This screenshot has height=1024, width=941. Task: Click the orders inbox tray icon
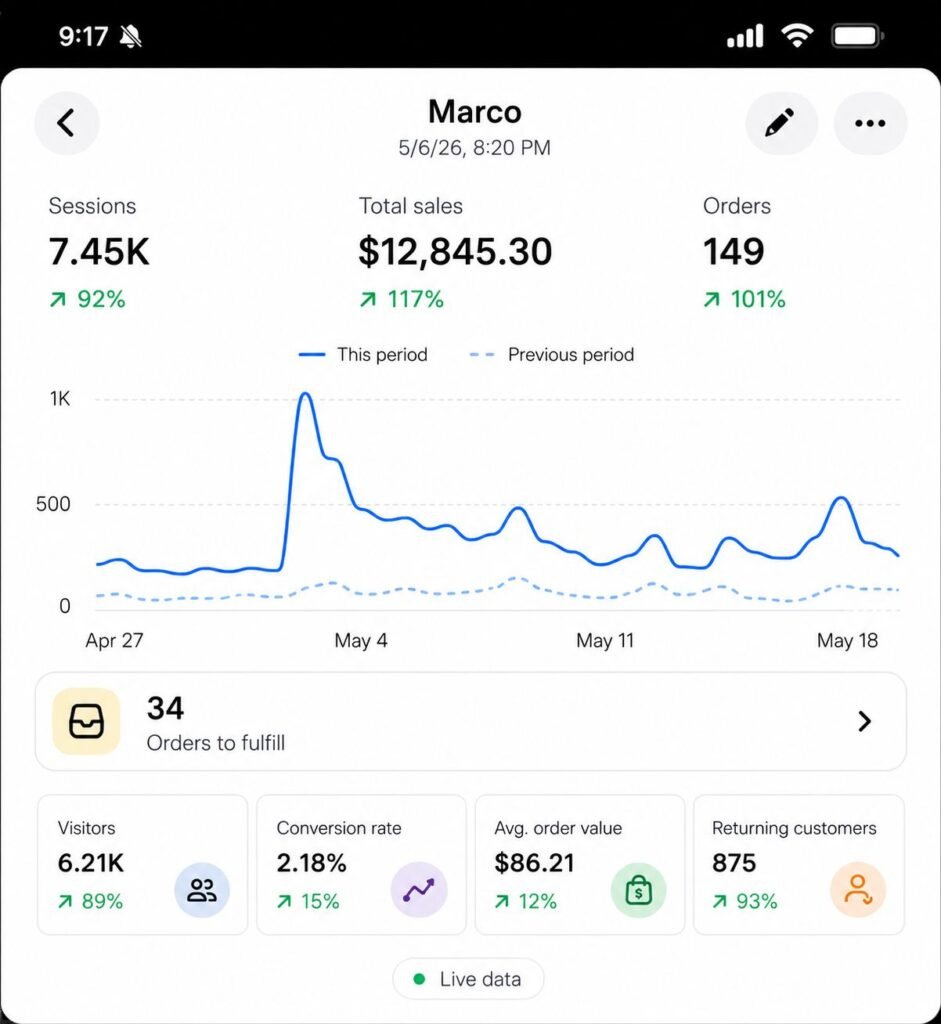pos(86,721)
